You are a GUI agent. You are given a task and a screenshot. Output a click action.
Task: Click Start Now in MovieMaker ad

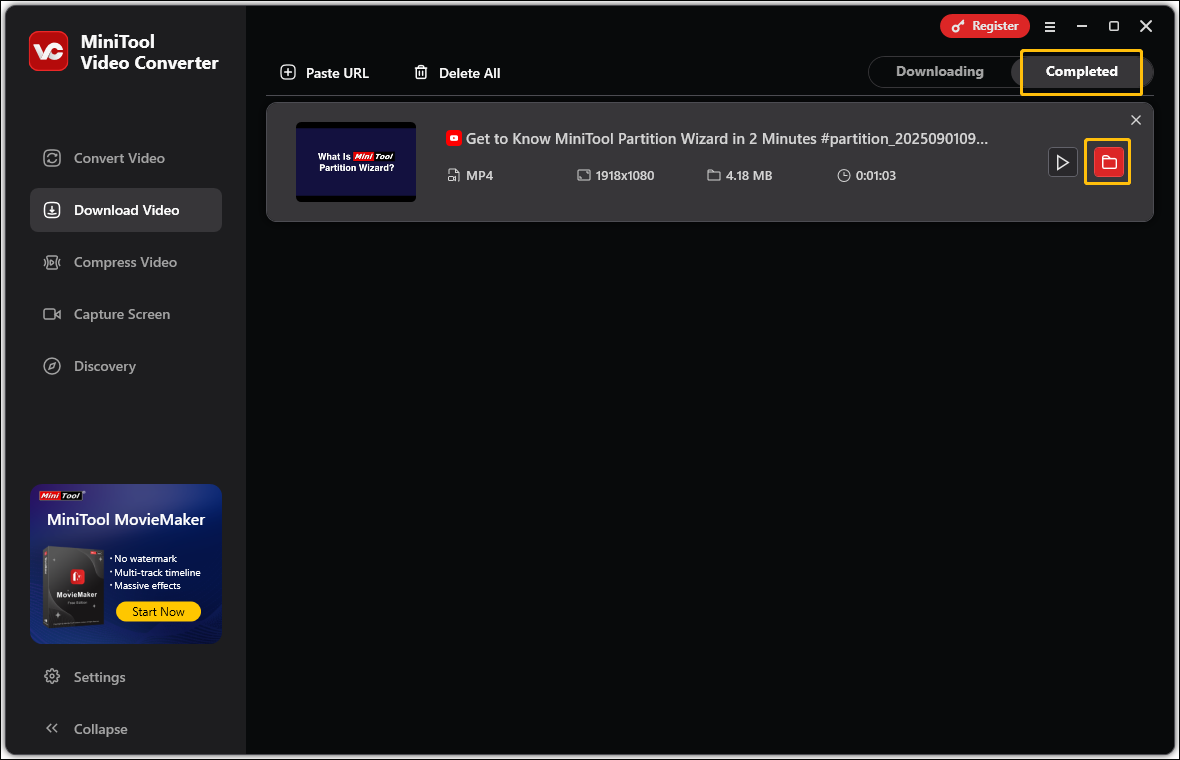point(158,612)
